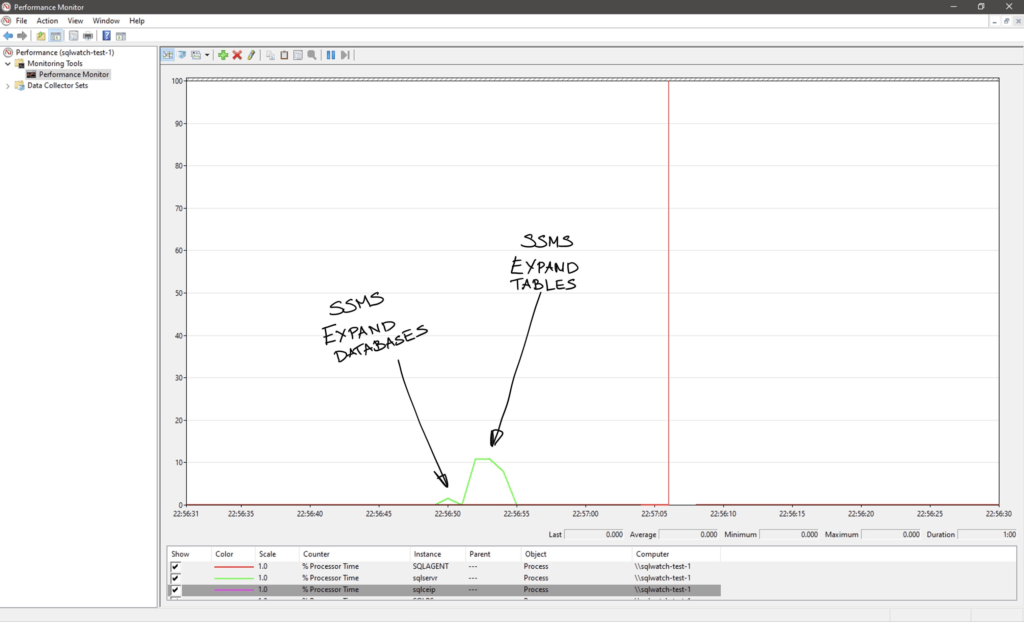Click the Zoom magnifier icon
The image size is (1024, 622).
pyautogui.click(x=312, y=55)
